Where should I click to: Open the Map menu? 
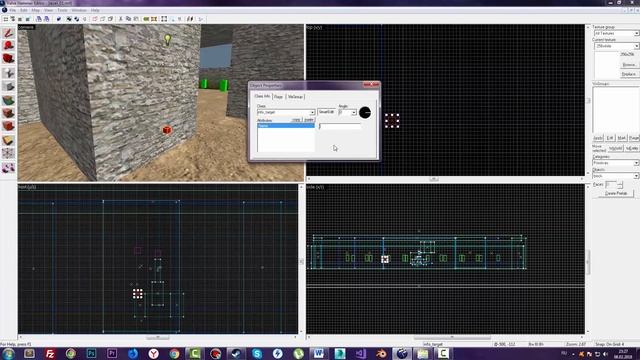36,10
